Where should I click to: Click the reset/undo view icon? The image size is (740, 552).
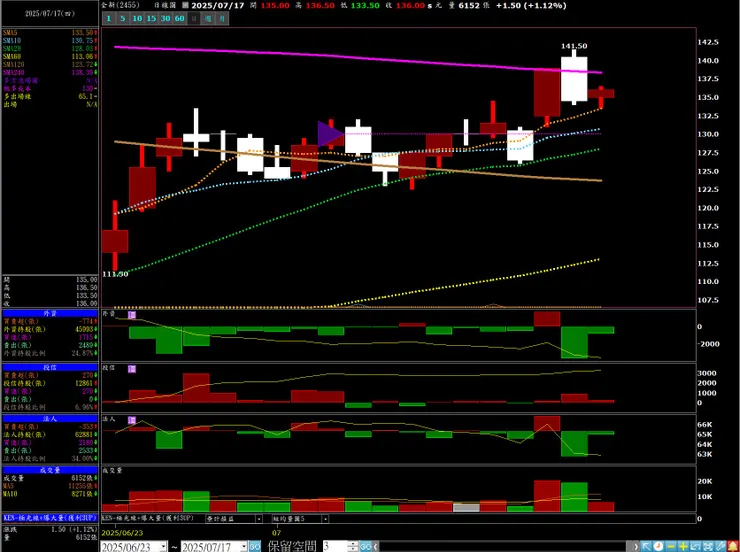[x=695, y=546]
